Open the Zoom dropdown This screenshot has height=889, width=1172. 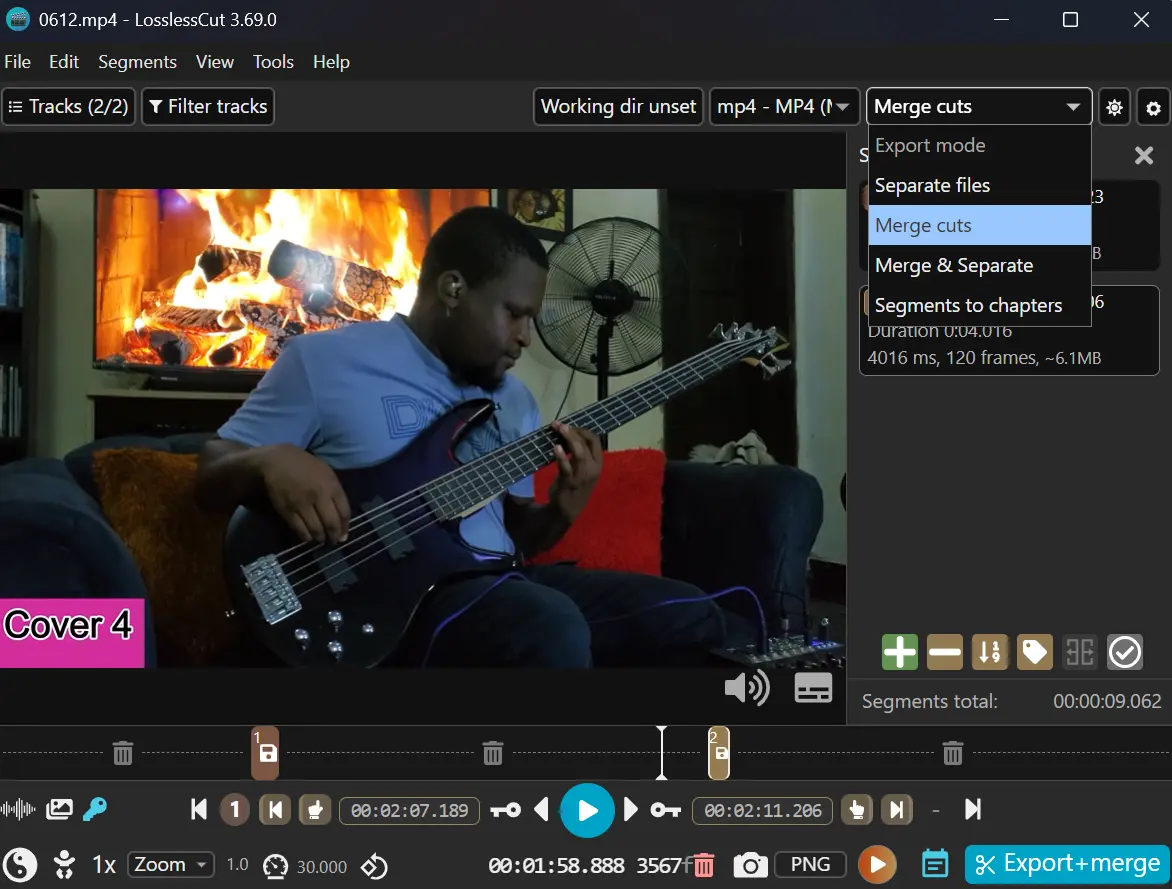[170, 865]
